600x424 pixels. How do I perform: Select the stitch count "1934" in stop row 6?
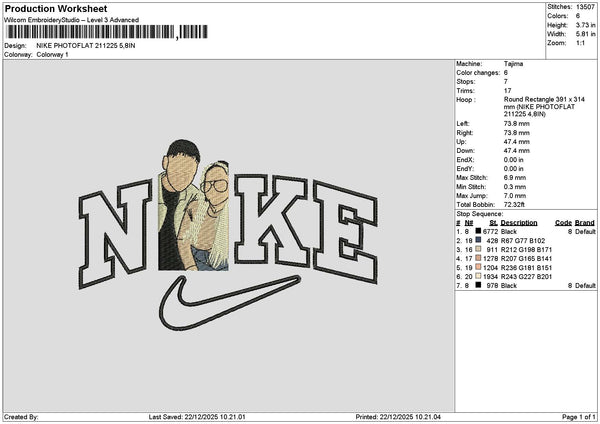[x=491, y=277]
